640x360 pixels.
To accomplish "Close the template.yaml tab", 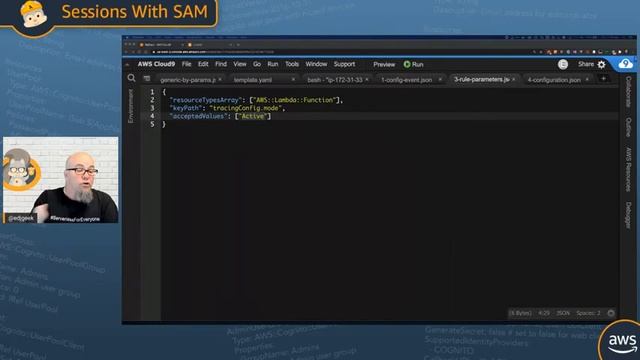I will [x=293, y=80].
